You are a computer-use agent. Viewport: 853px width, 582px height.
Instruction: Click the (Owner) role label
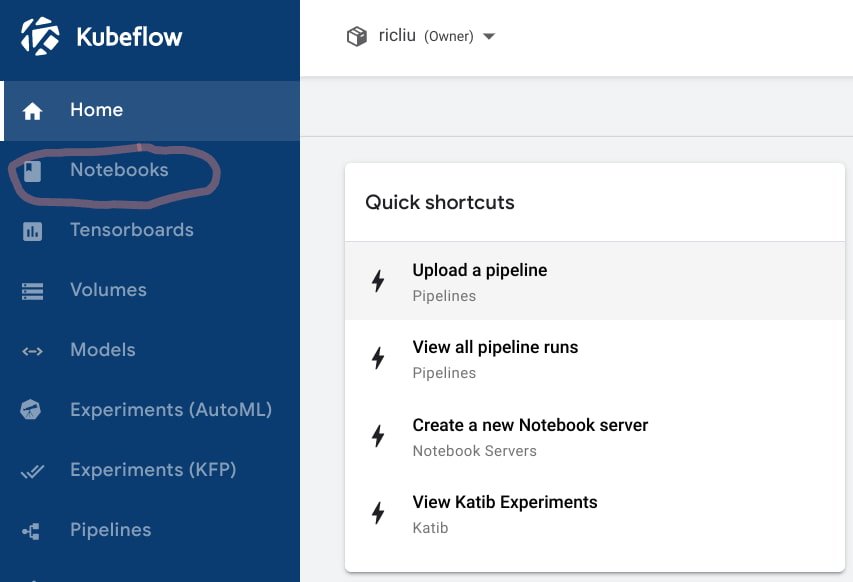point(449,36)
